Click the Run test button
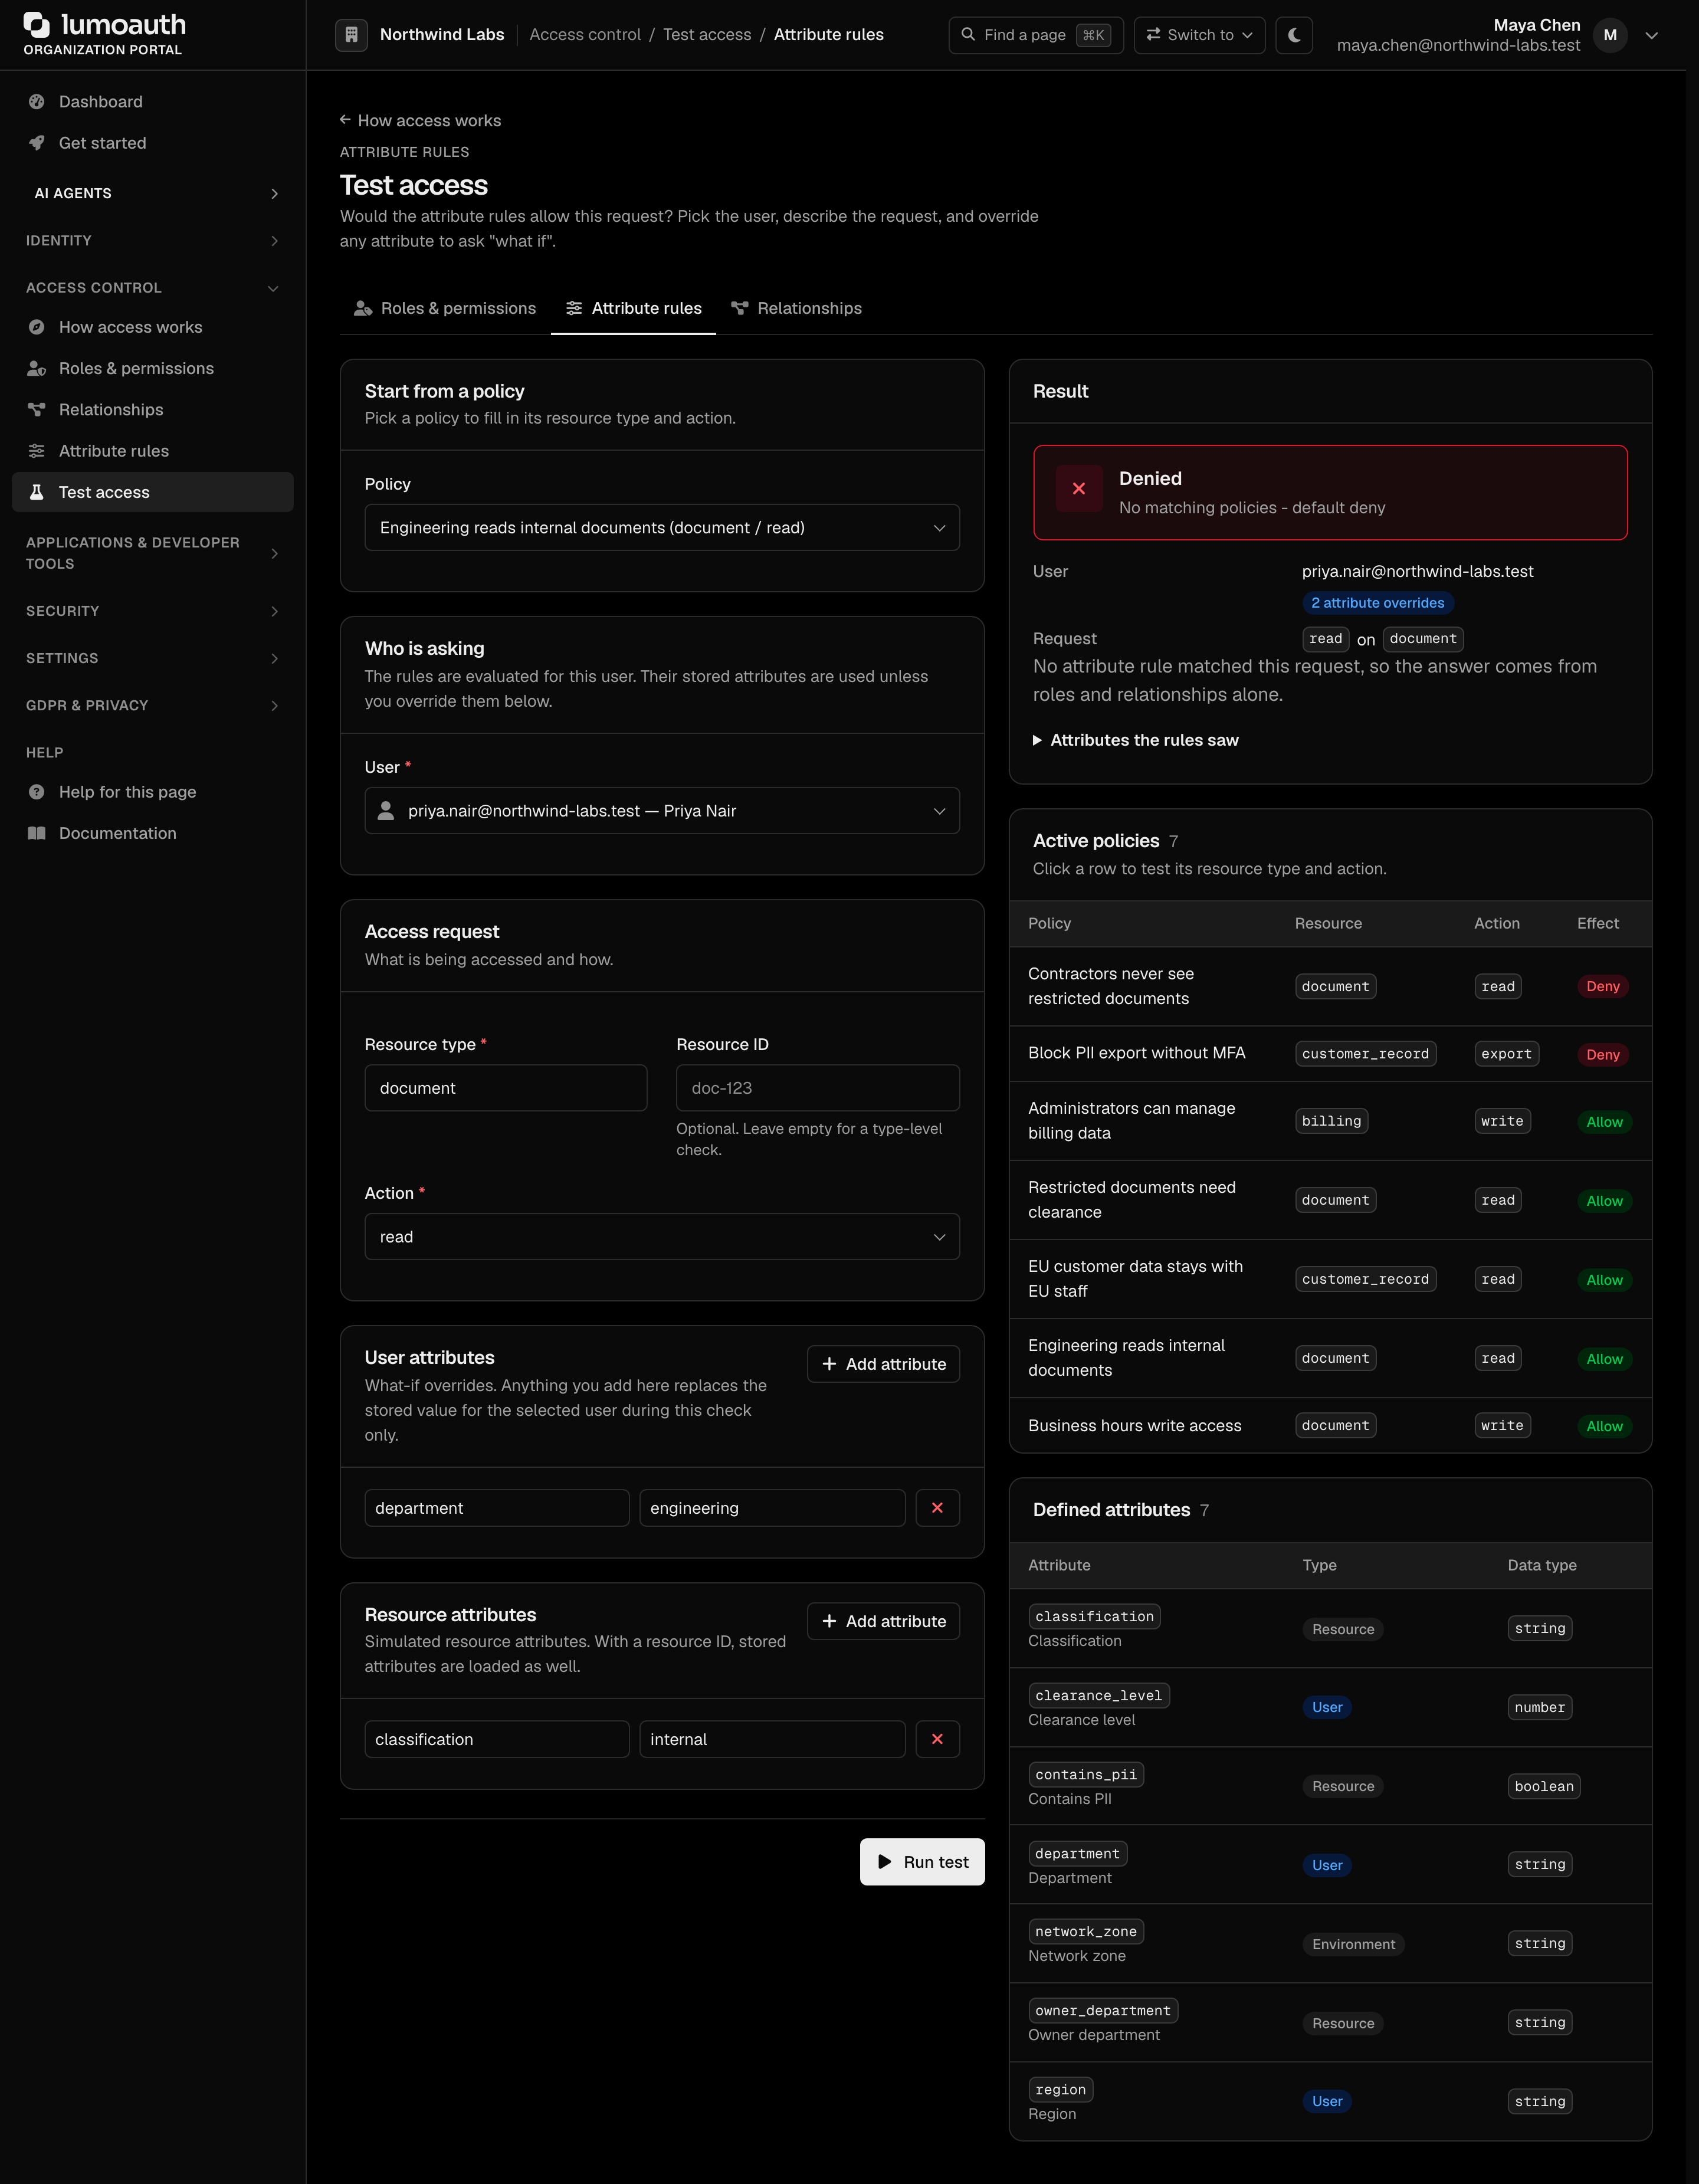 tap(922, 1862)
